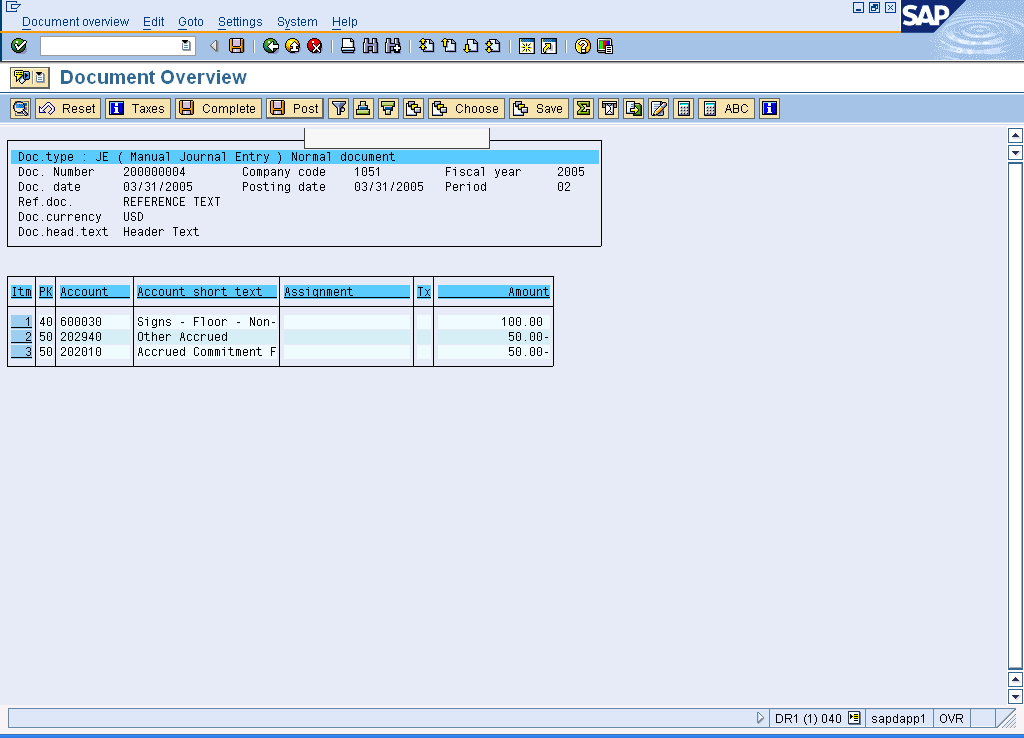The height and width of the screenshot is (738, 1024).
Task: Click the icon right of the sigma icon
Action: [x=609, y=108]
